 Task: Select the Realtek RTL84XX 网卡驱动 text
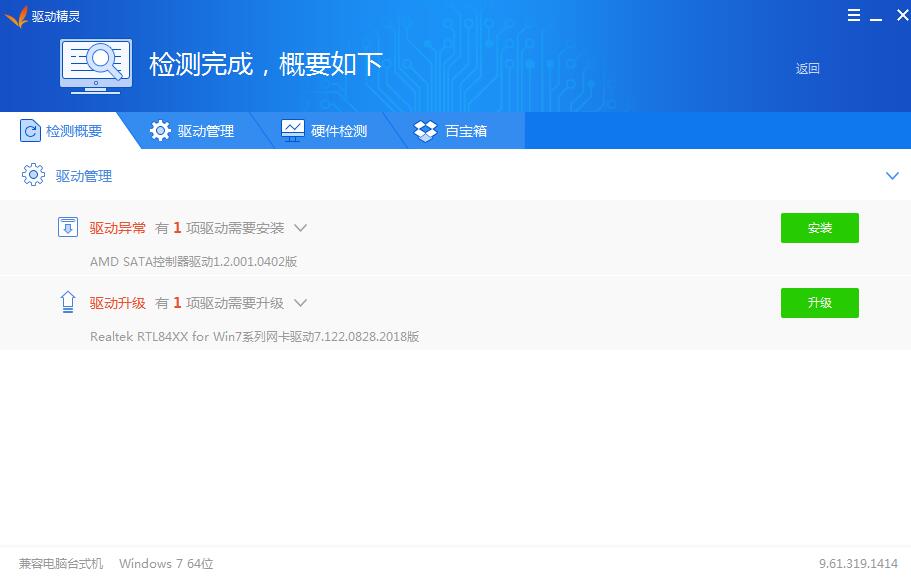coord(254,336)
